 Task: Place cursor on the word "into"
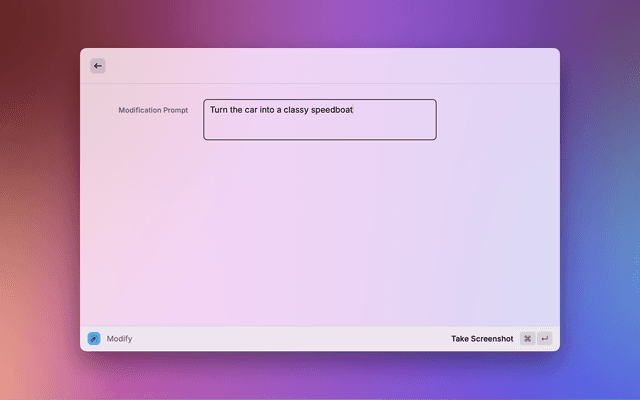pyautogui.click(x=270, y=109)
